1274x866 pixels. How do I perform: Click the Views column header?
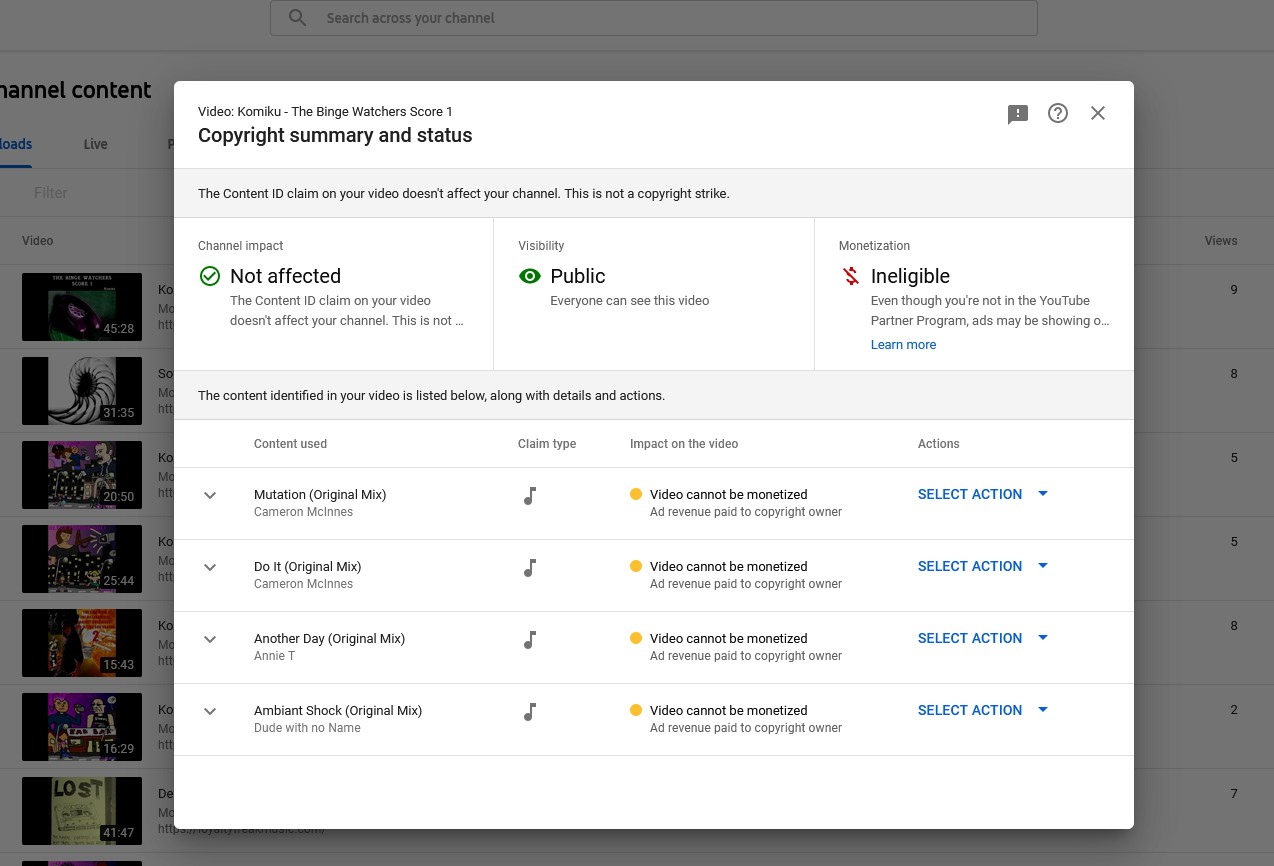point(1221,241)
